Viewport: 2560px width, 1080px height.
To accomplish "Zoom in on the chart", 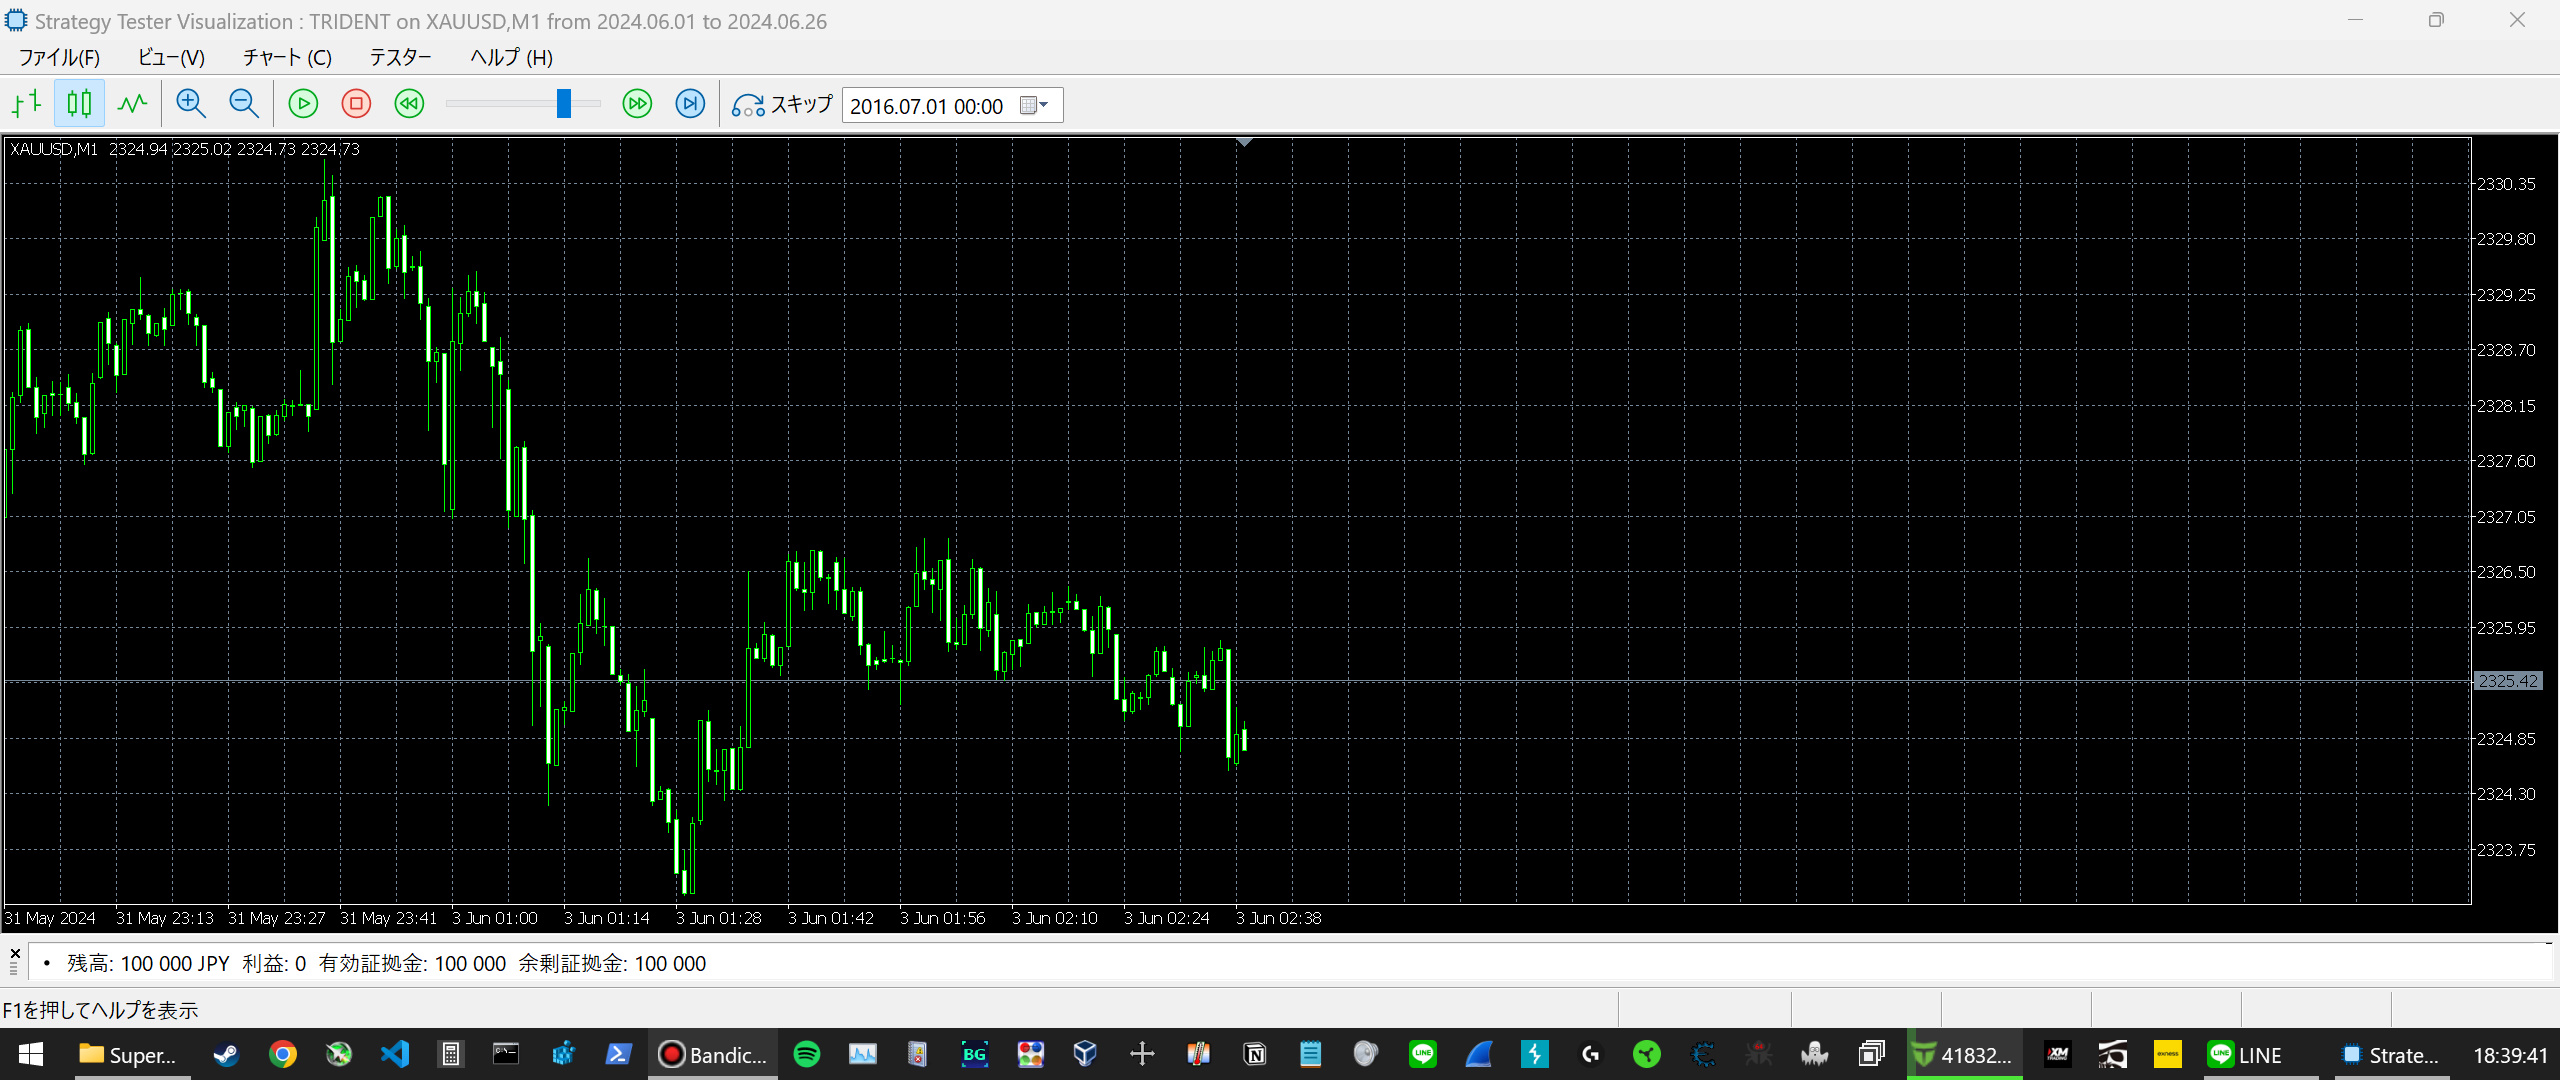I will [x=190, y=104].
